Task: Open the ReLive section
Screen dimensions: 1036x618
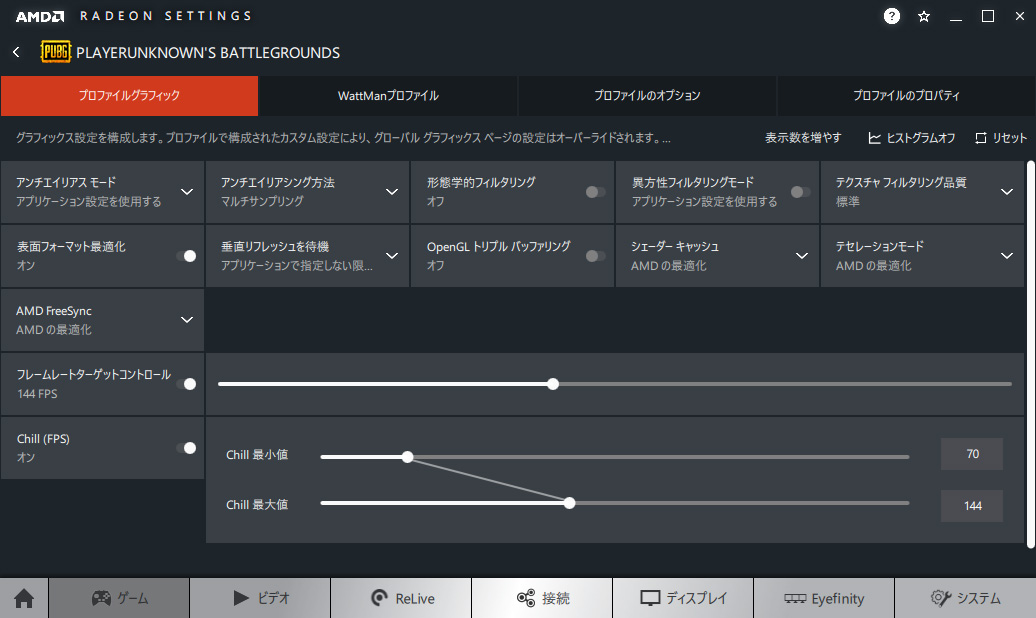Action: click(401, 598)
